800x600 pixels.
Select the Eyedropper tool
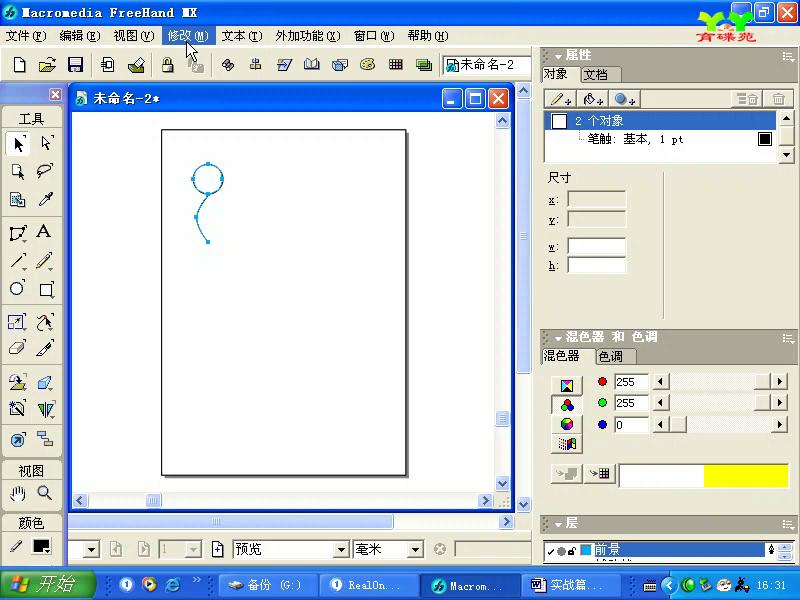(x=46, y=199)
